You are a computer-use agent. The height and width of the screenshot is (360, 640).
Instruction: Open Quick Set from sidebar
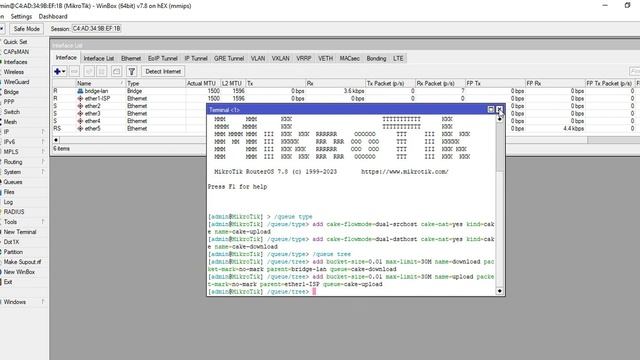coord(15,42)
